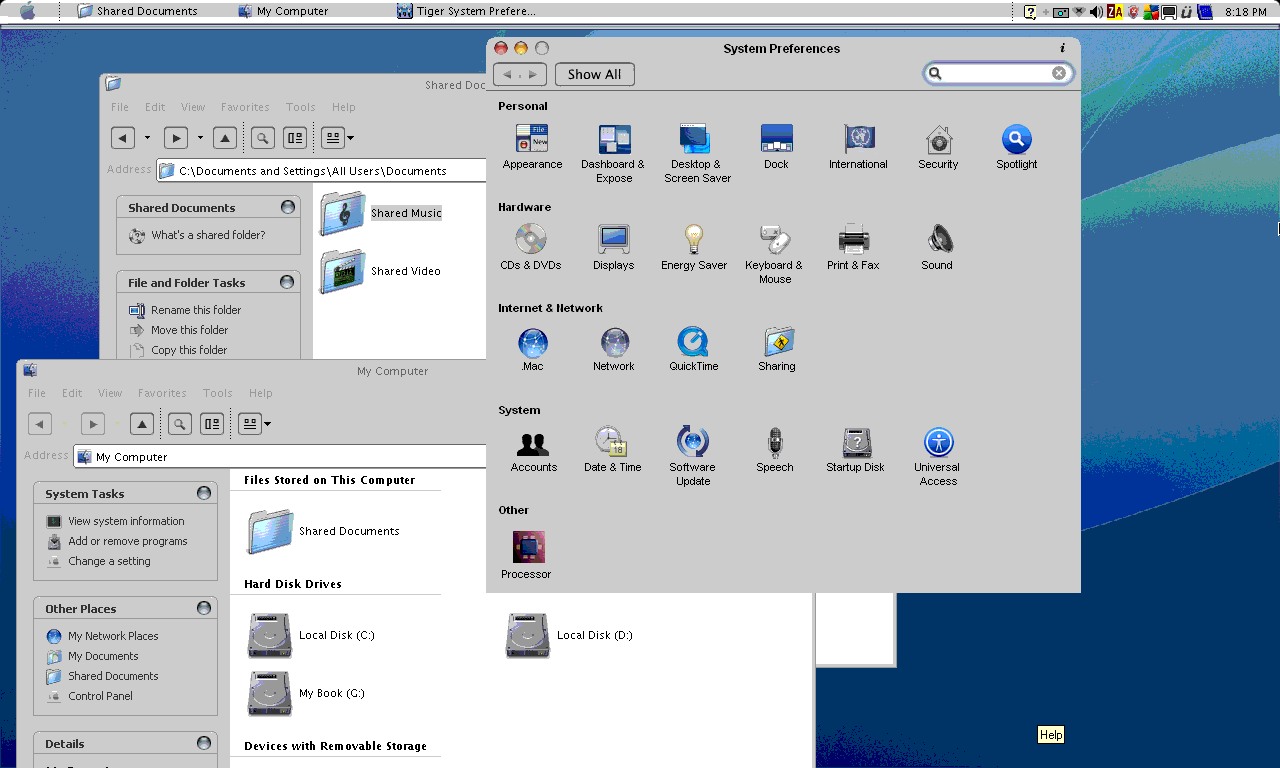This screenshot has width=1280, height=768.
Task: Open the Appearance preferences
Action: [532, 147]
